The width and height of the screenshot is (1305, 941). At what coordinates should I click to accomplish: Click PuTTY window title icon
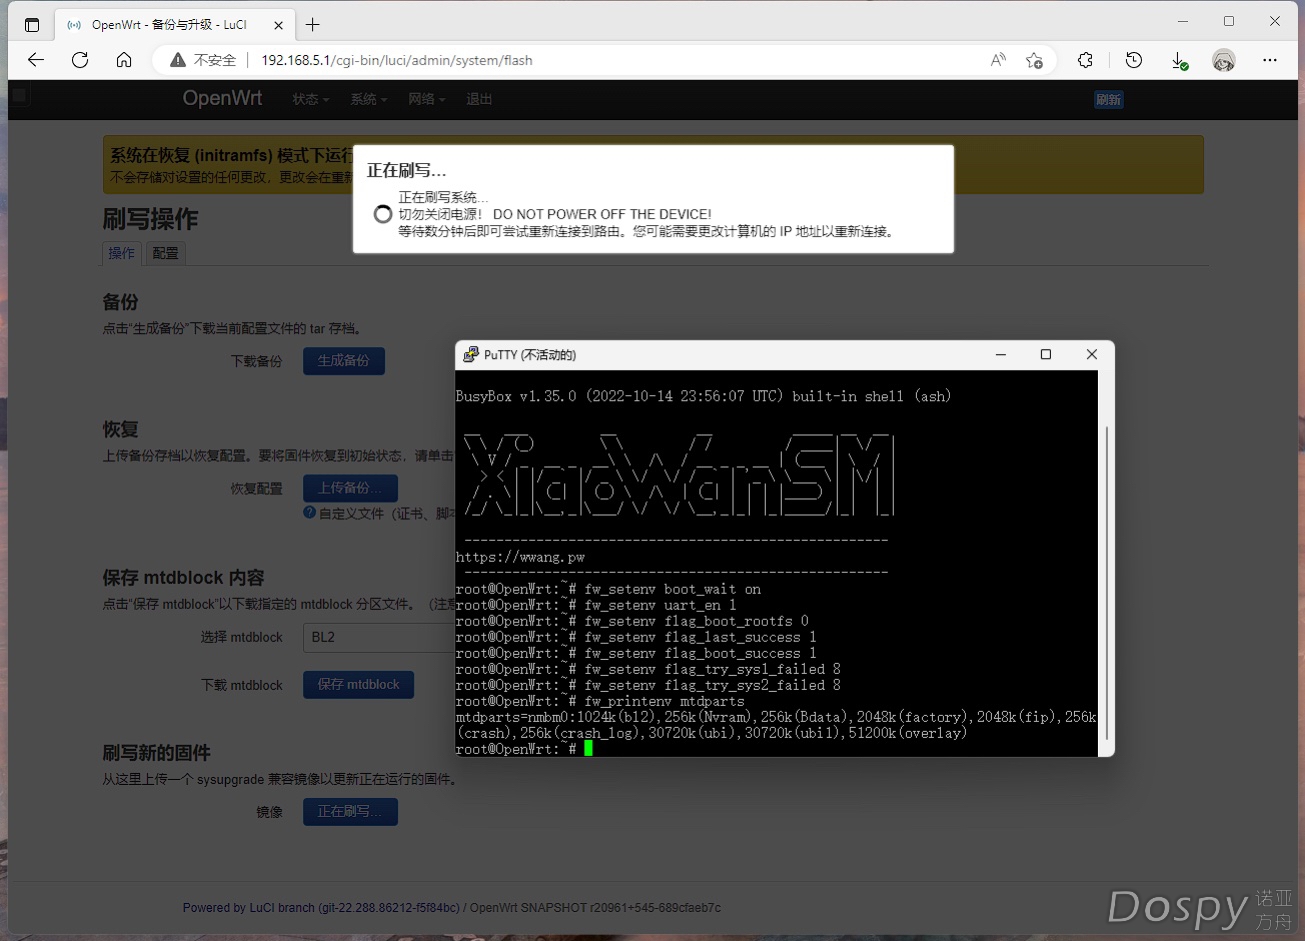[x=470, y=355]
